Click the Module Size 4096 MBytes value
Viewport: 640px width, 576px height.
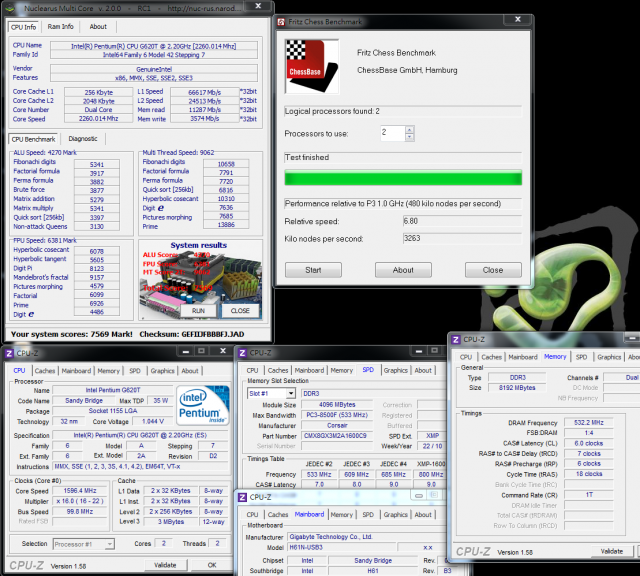338,405
